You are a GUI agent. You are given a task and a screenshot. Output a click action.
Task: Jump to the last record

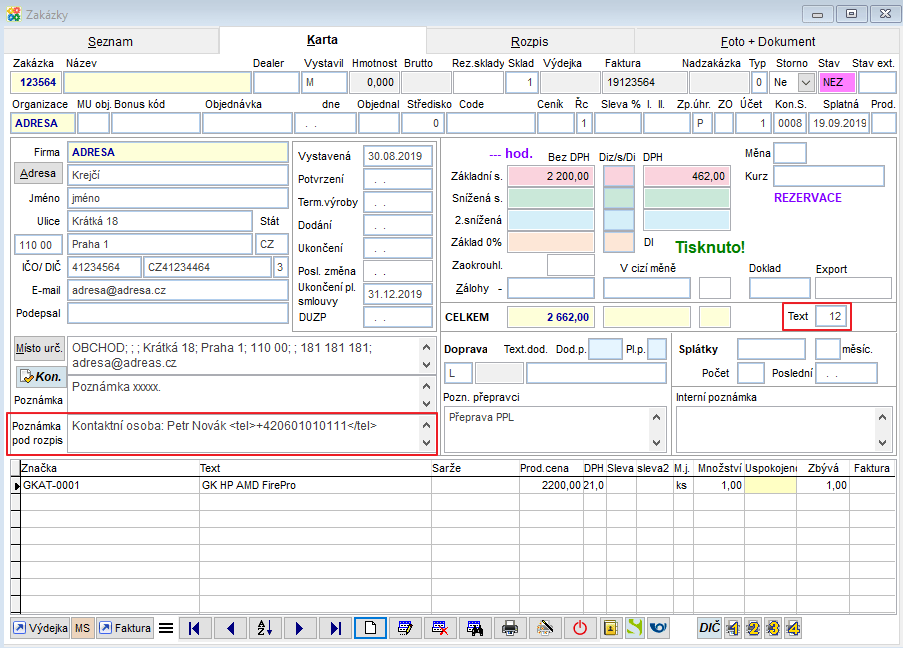pos(335,628)
